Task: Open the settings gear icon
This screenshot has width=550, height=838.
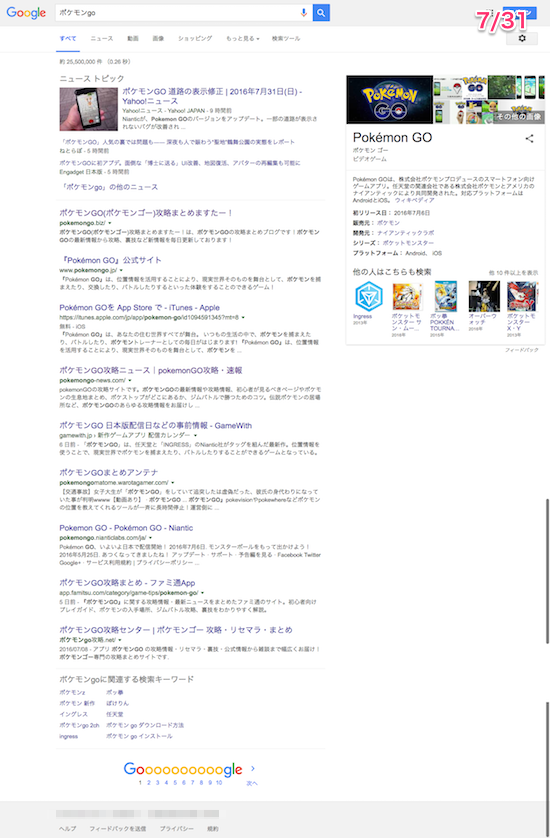Action: tap(522, 38)
